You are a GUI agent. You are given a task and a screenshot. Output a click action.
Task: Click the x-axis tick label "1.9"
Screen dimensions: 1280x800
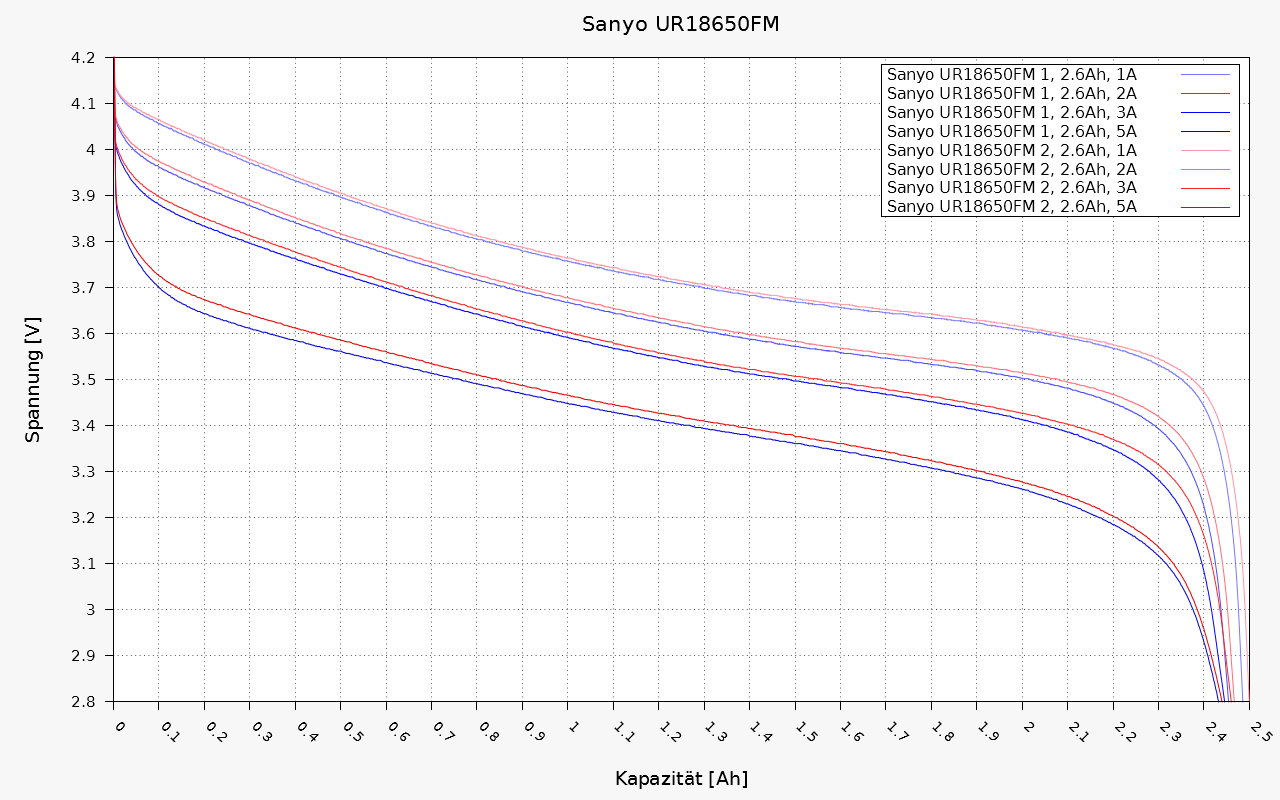987,732
